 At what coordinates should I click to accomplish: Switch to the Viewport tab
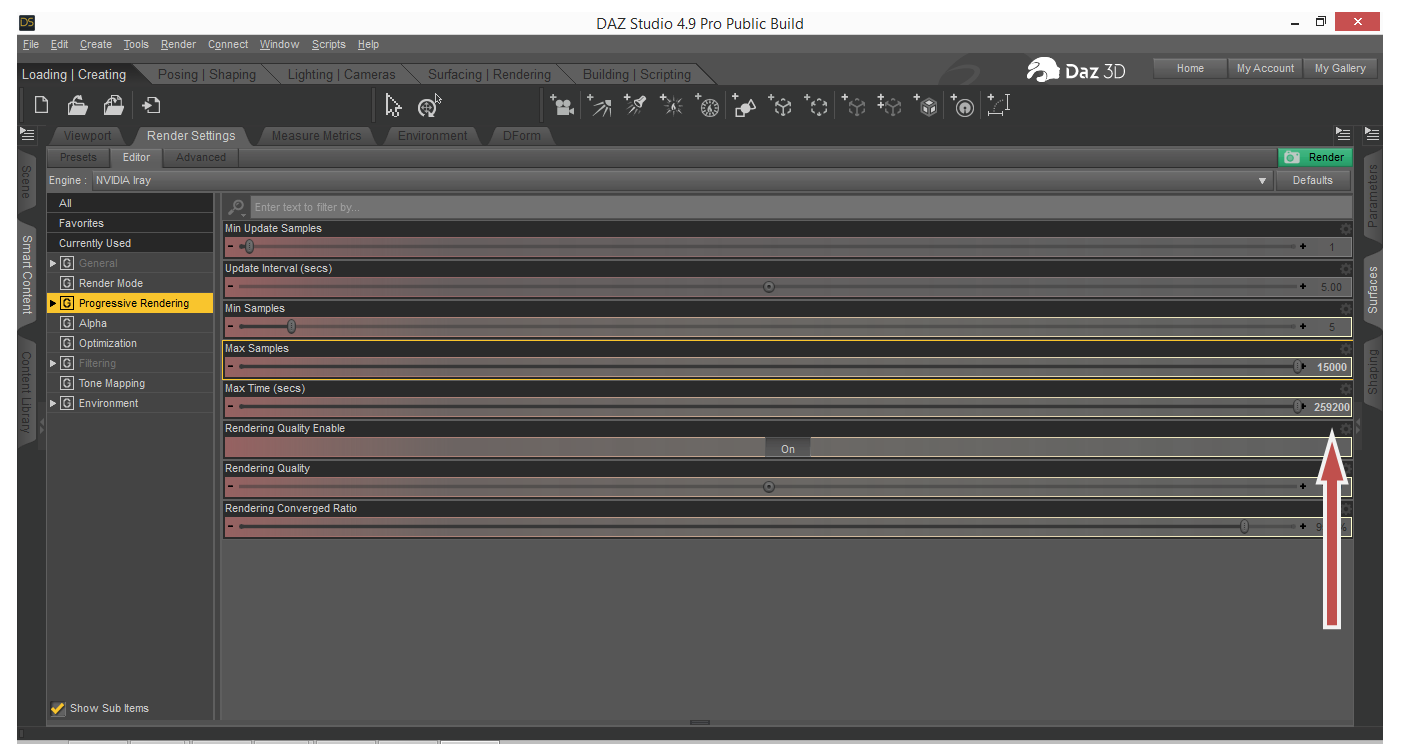[x=88, y=136]
